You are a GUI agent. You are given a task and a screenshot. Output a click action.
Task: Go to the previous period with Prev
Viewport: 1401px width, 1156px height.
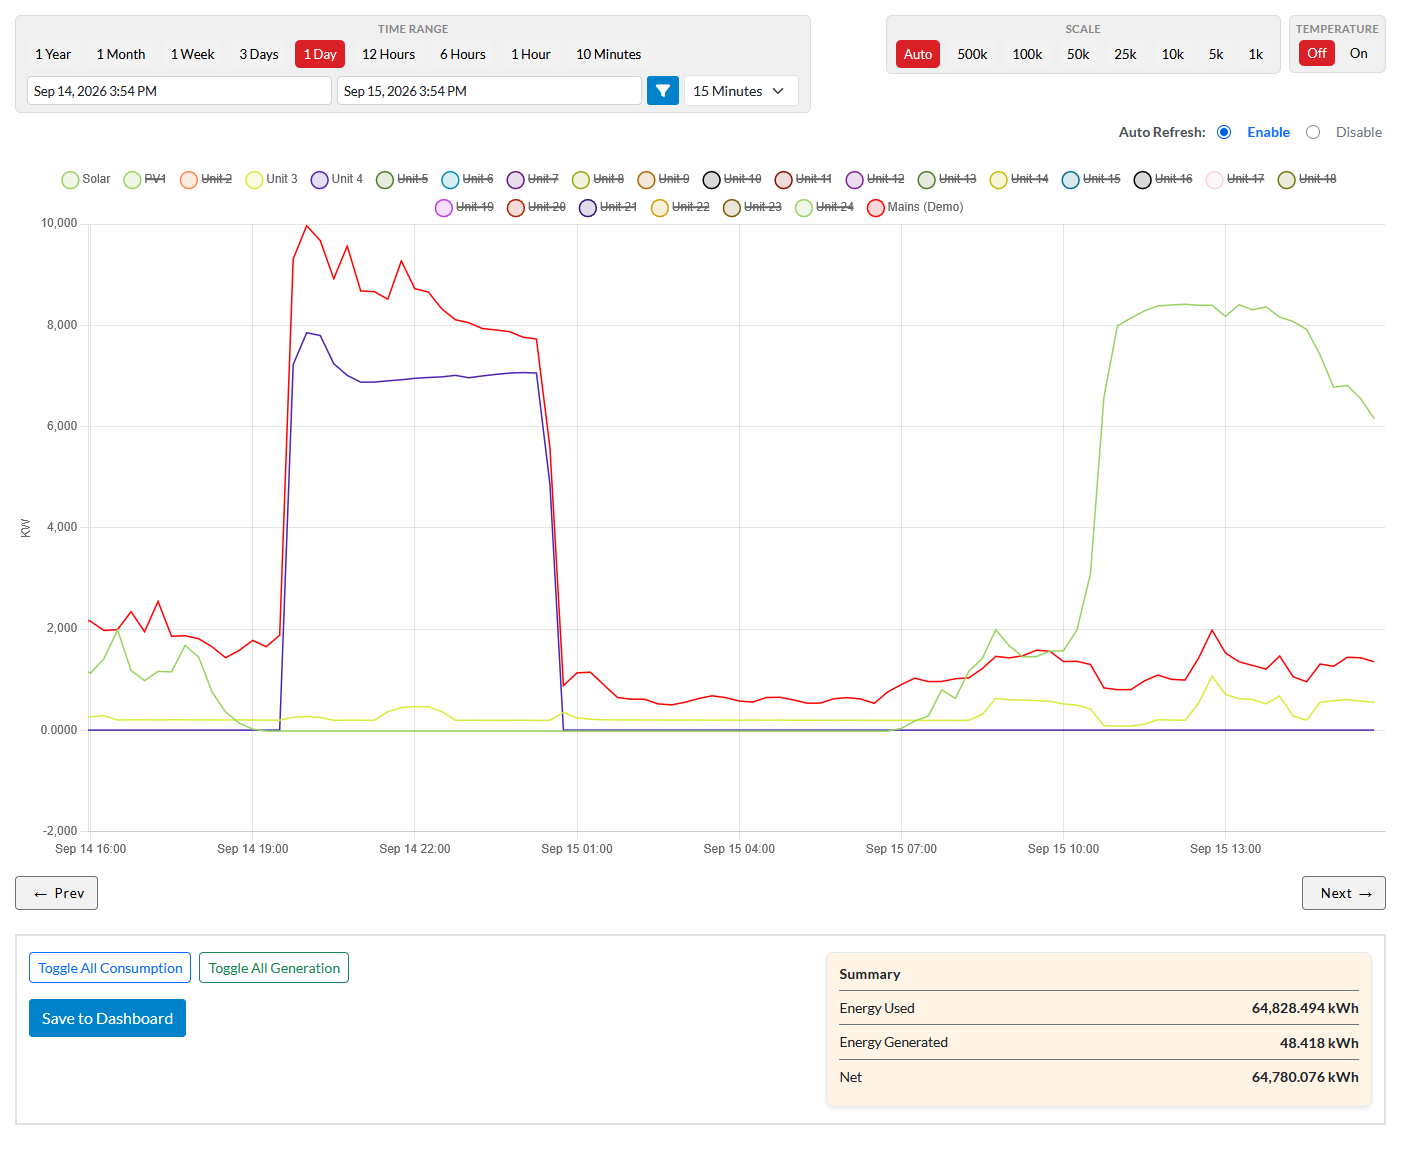coord(57,893)
